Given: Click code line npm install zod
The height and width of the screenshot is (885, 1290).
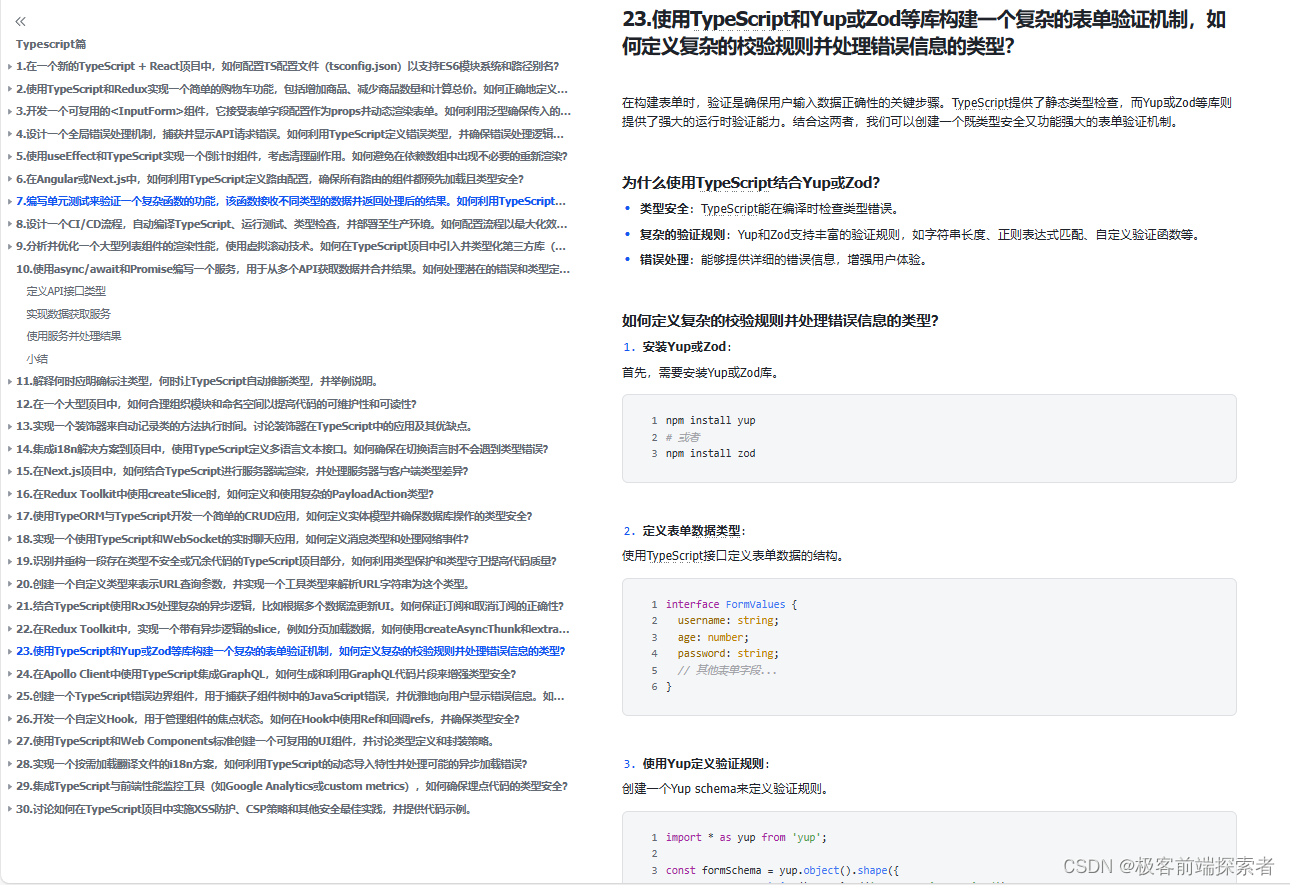Looking at the screenshot, I should [x=710, y=454].
